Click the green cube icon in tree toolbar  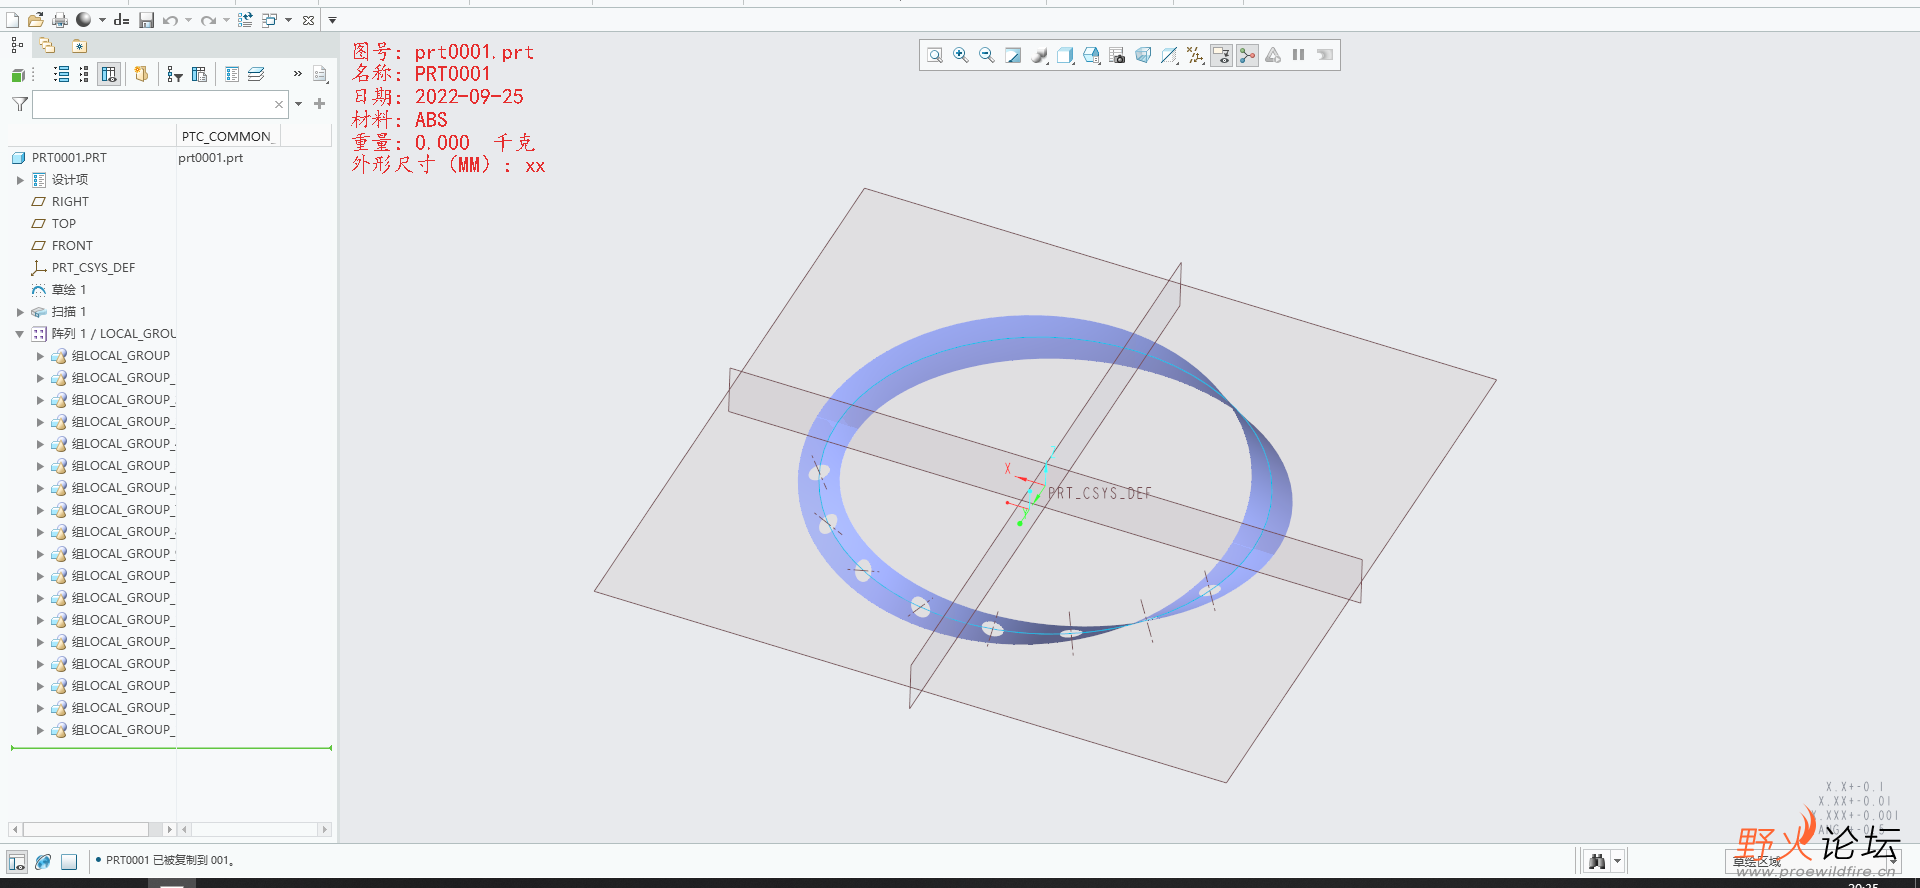pos(18,74)
